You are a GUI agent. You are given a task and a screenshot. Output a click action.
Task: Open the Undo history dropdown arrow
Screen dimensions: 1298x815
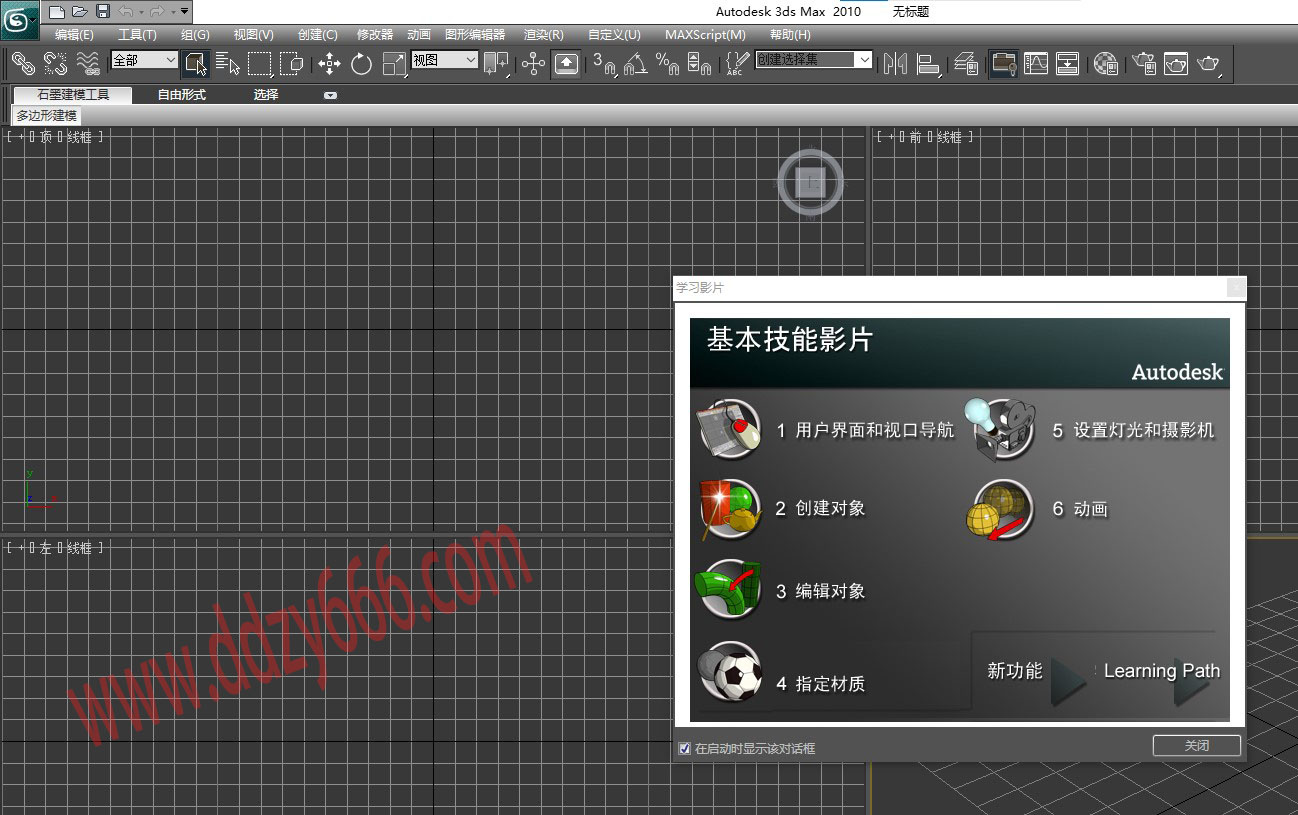click(141, 12)
